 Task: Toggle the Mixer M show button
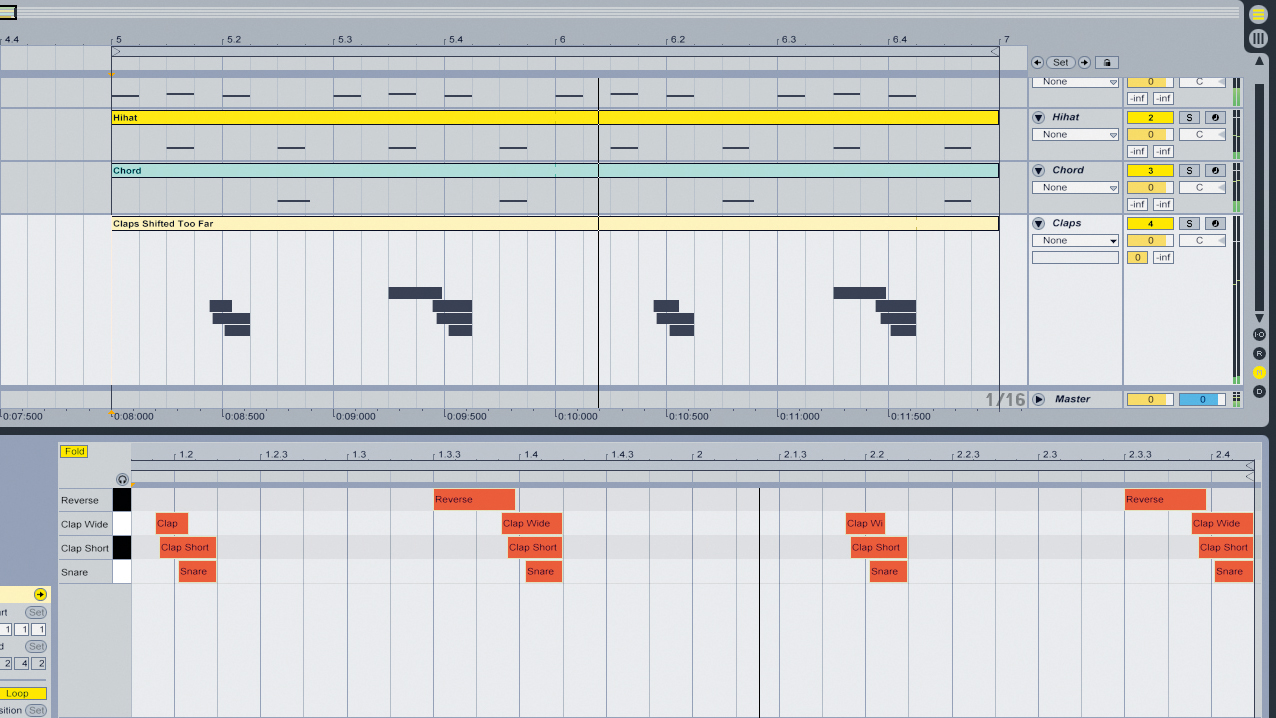point(1259,372)
